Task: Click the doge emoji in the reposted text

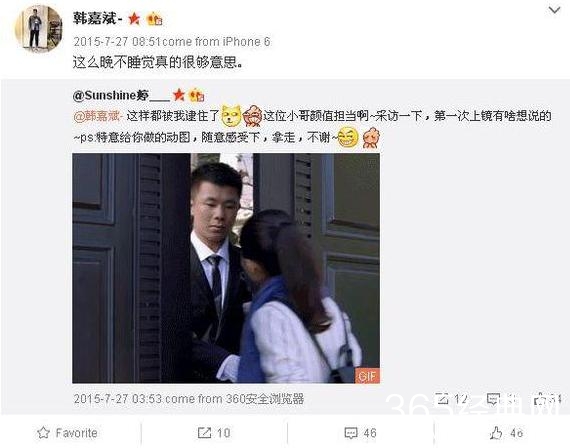Action: [x=232, y=116]
